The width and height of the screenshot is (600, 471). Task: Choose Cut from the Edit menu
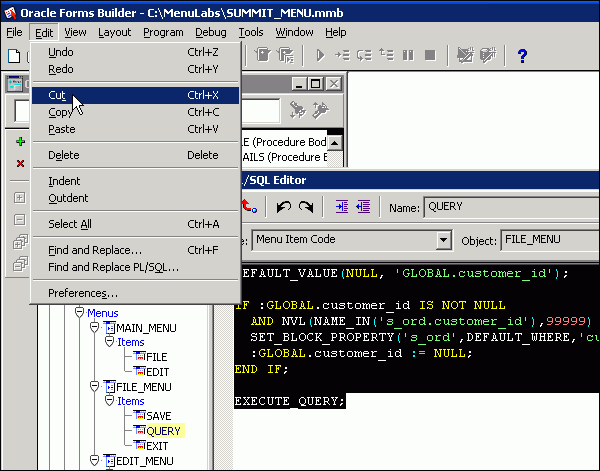tap(135, 95)
